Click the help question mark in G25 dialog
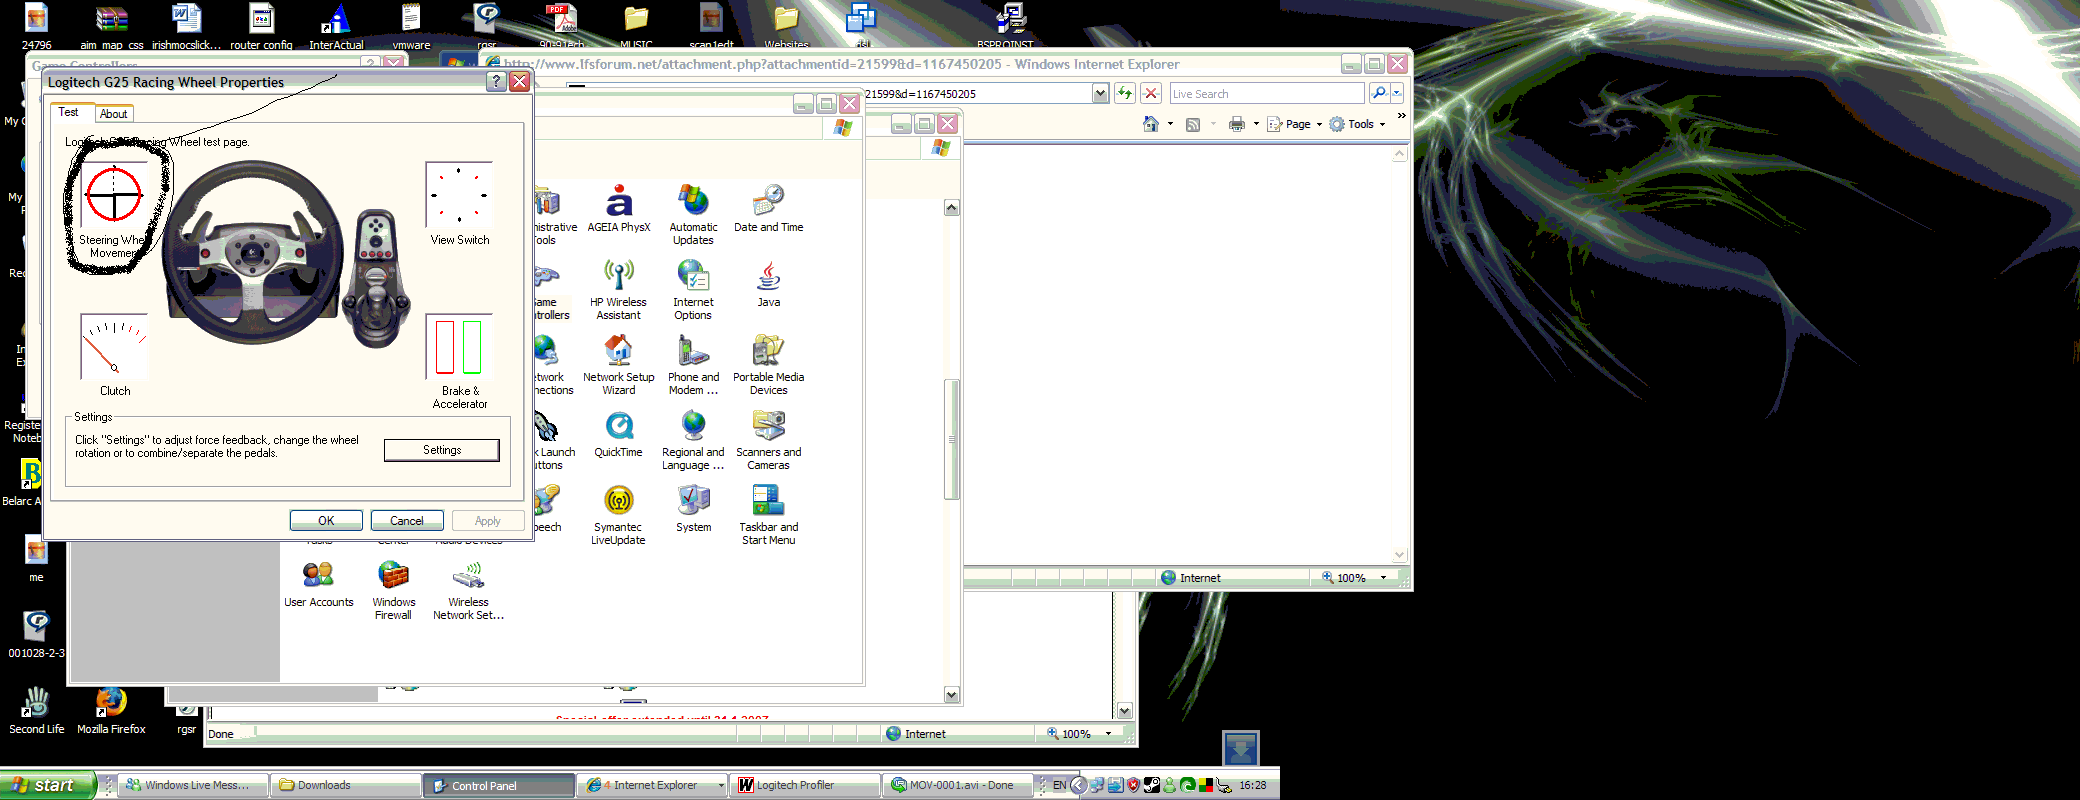The image size is (2080, 800). pyautogui.click(x=495, y=82)
